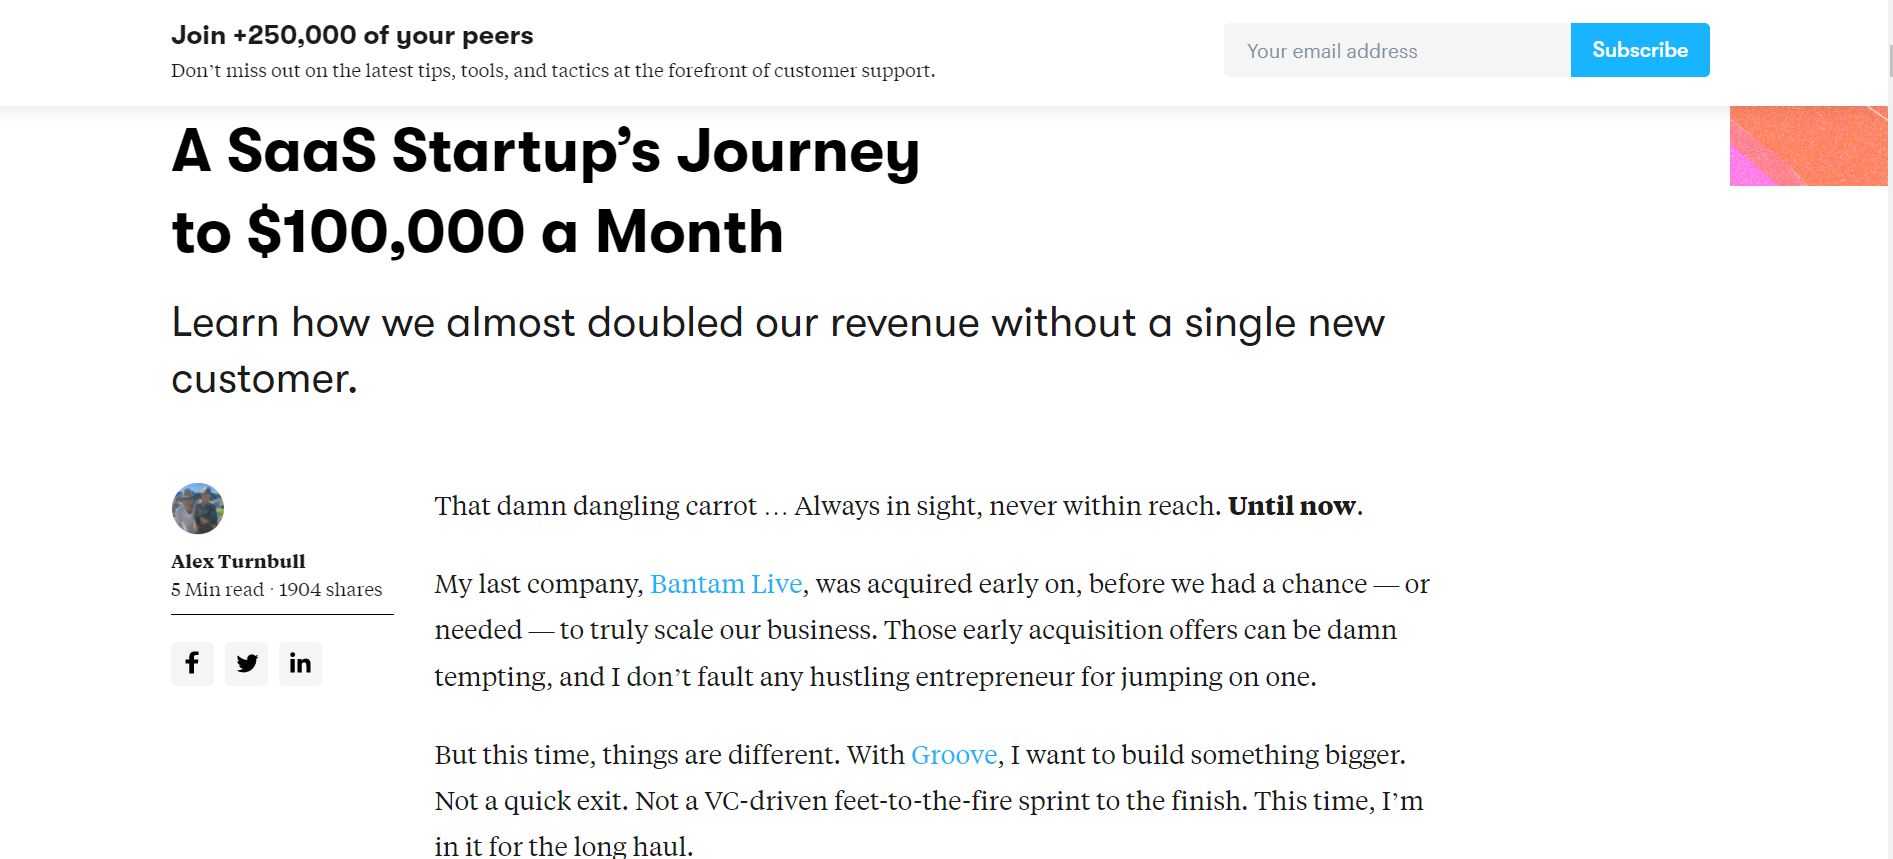Image resolution: width=1893 pixels, height=859 pixels.
Task: Click the '1904 shares' count text
Action: click(331, 590)
